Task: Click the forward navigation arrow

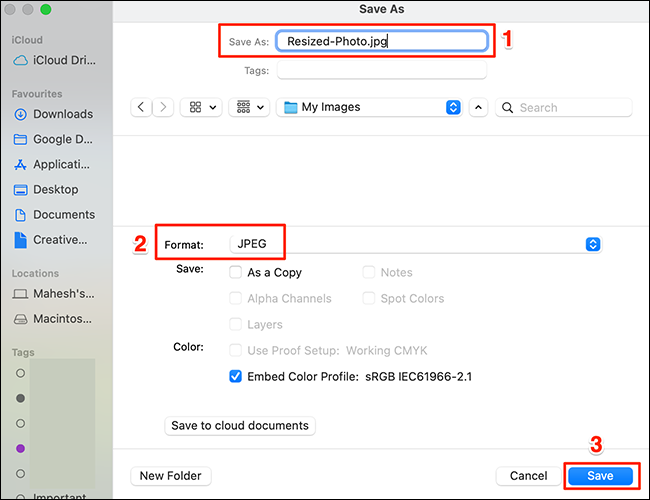Action: 163,107
